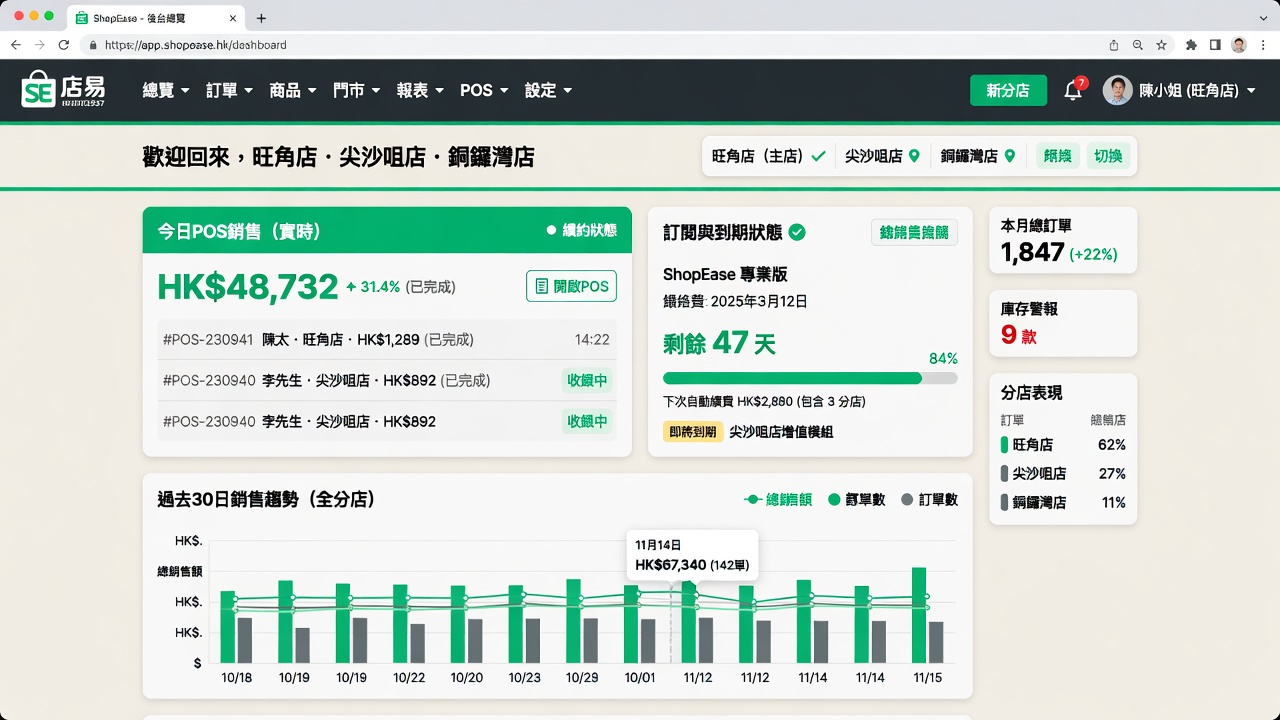
Task: Click 銅鑼灣店 grey color bar in 分店表現
Action: tap(1005, 503)
